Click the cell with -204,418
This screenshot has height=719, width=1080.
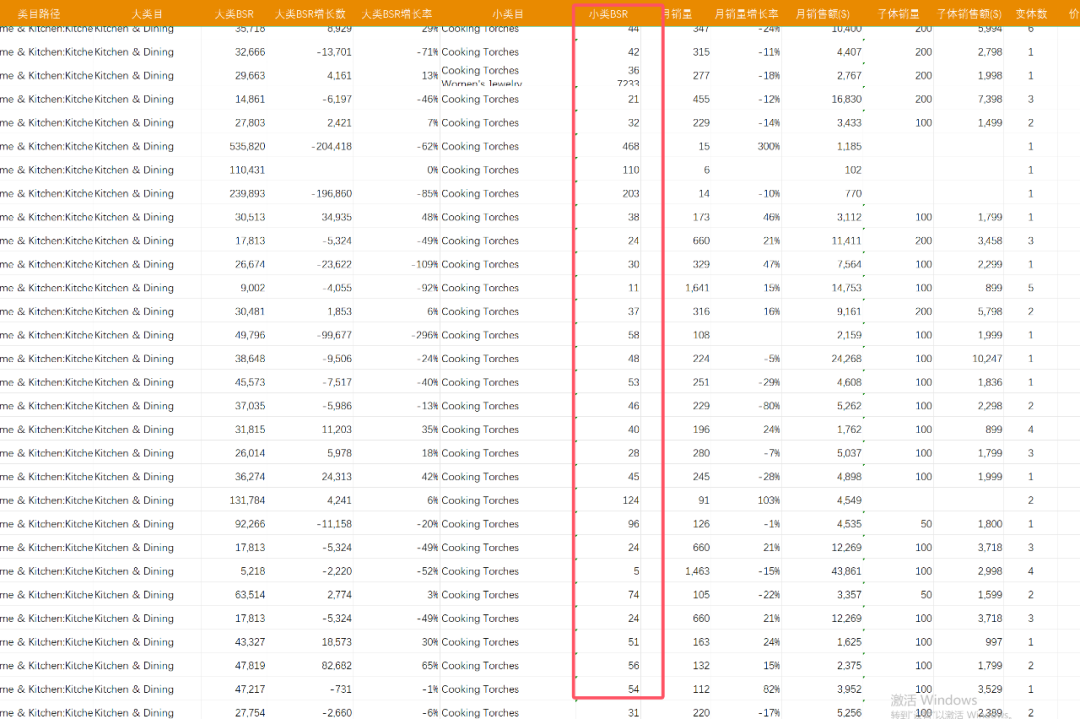[x=331, y=146]
